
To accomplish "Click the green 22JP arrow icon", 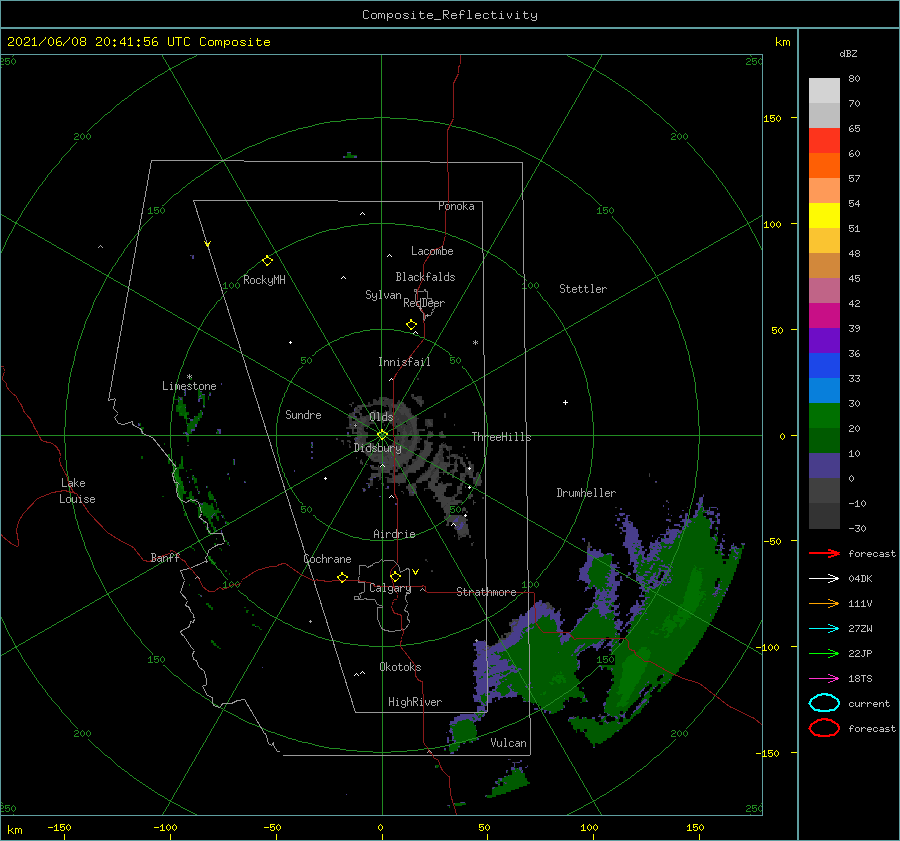I will 824,653.
